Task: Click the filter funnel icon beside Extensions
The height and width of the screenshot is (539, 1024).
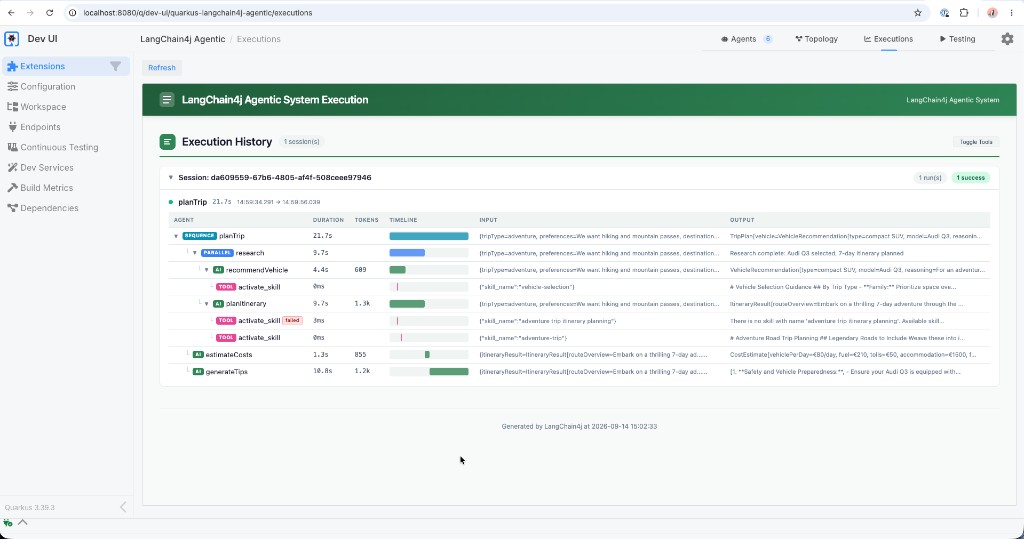Action: coord(116,66)
